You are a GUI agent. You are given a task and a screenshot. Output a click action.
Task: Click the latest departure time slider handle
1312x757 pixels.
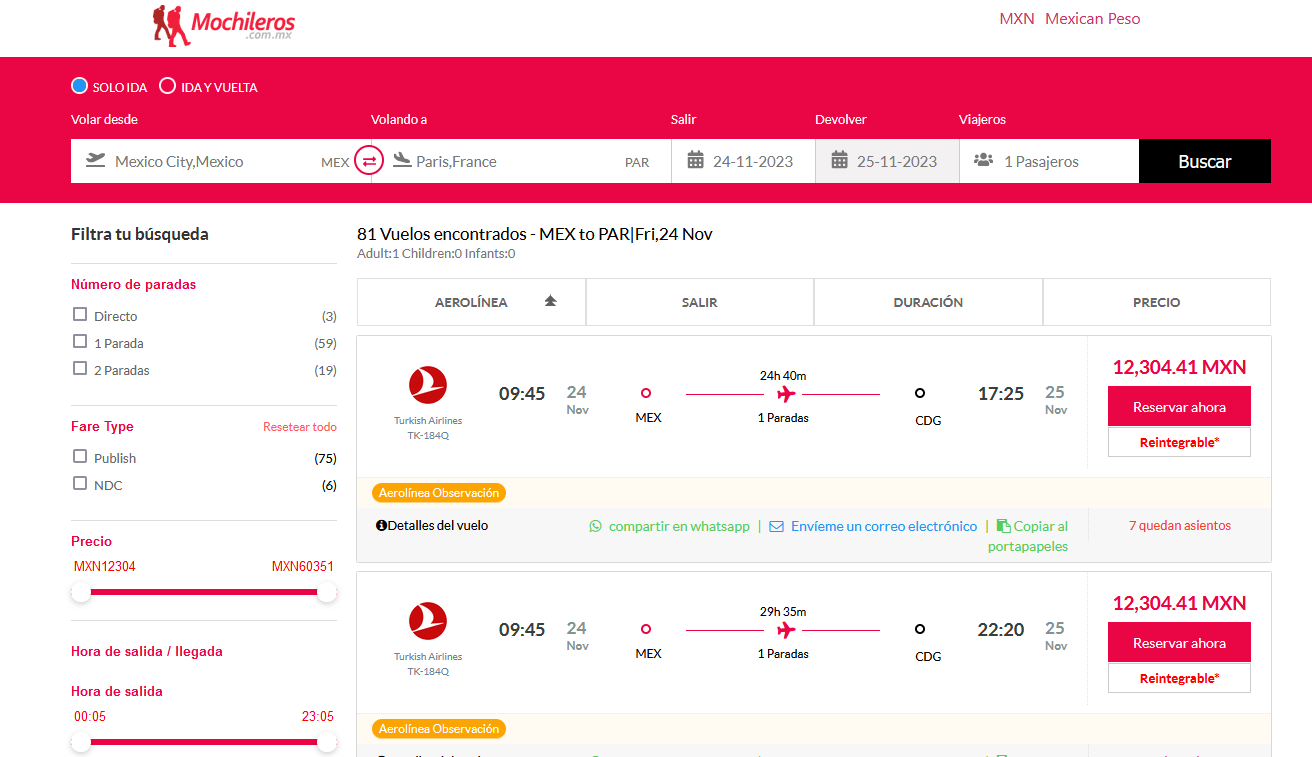point(326,742)
